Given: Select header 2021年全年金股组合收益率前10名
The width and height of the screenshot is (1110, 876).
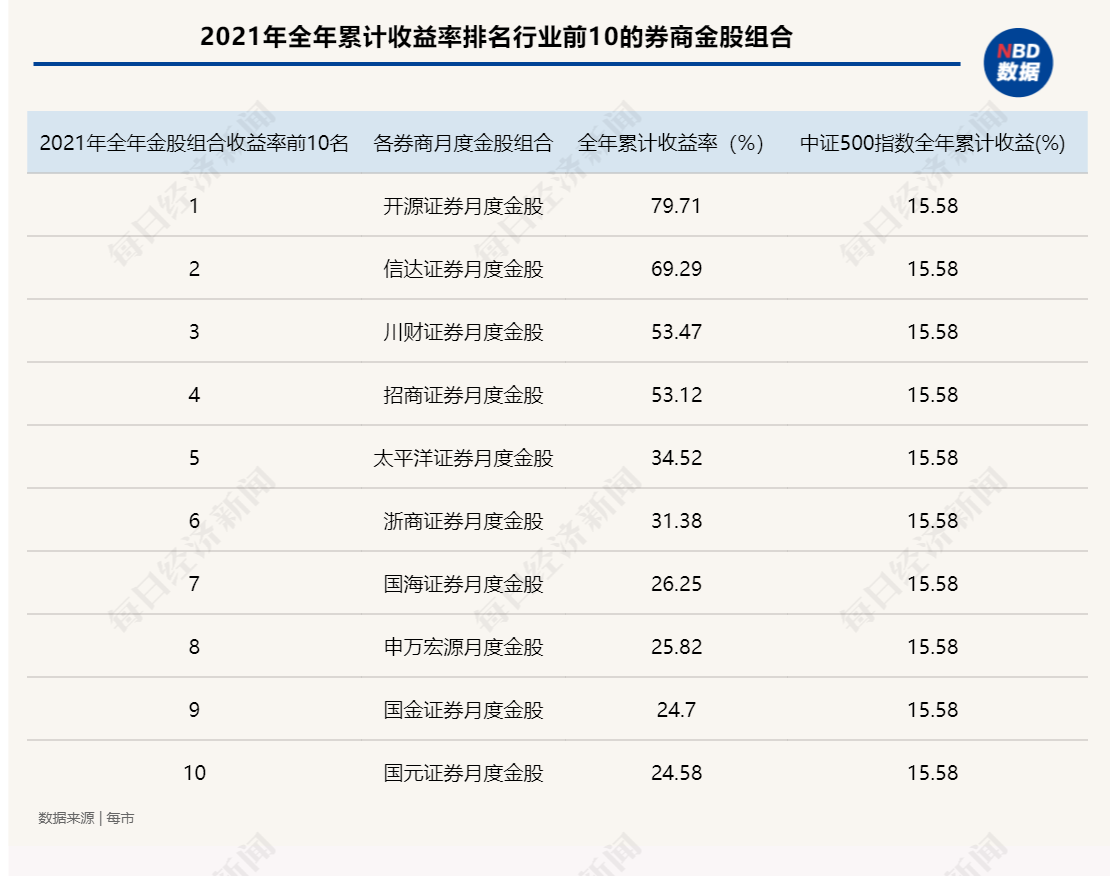Looking at the screenshot, I should click(194, 143).
